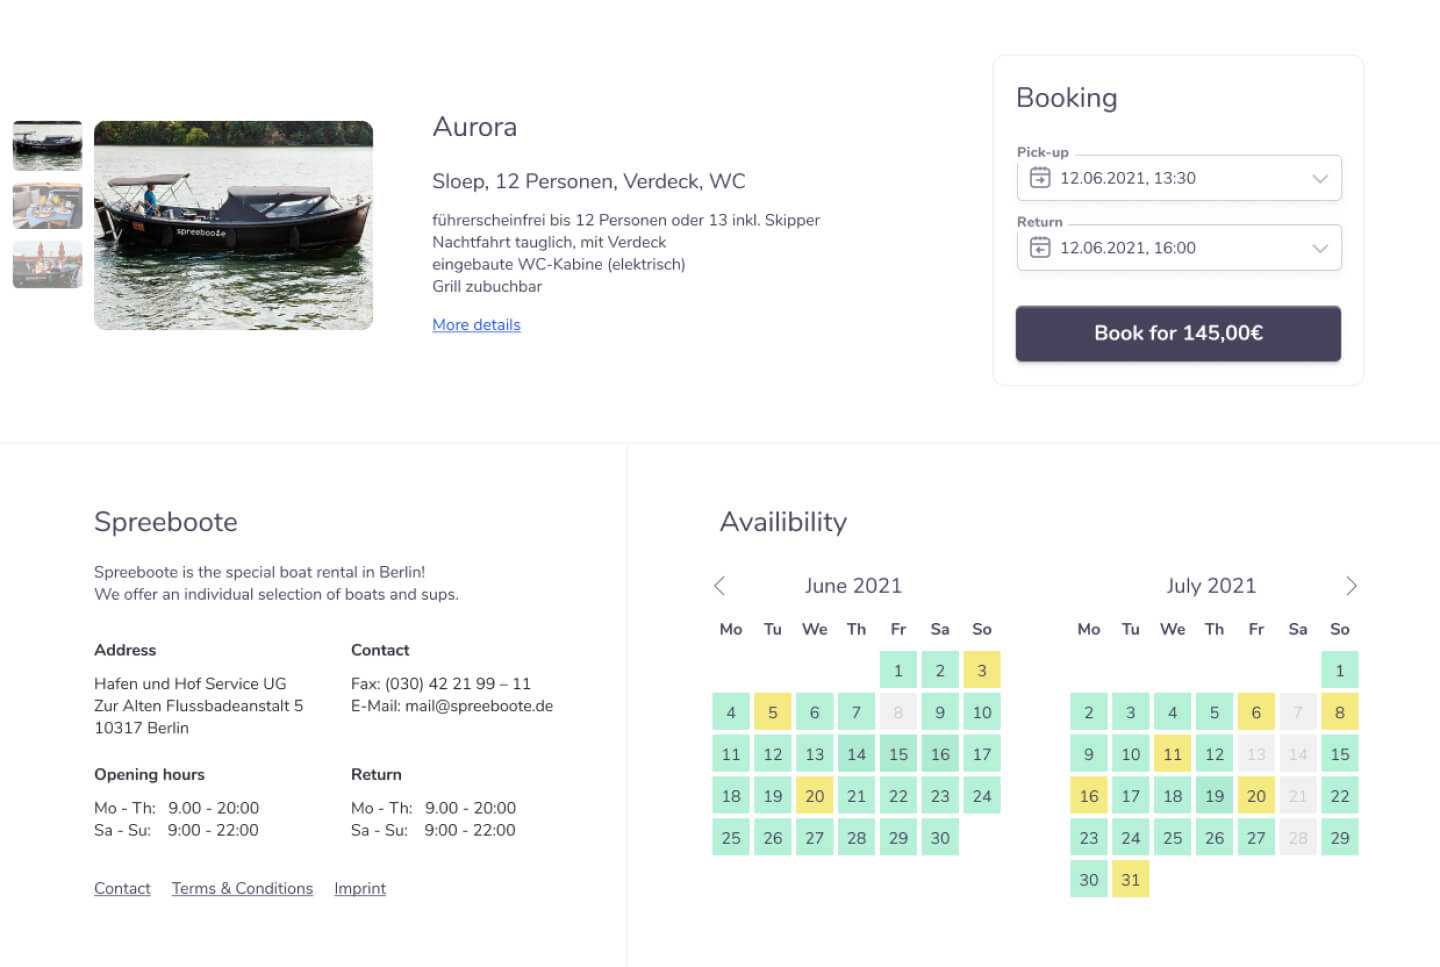Select the first boat thumbnail

coord(47,145)
